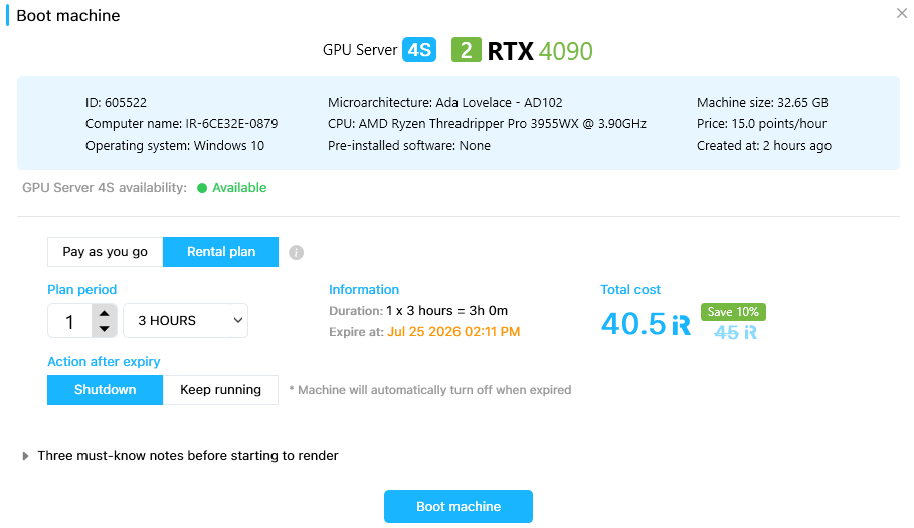Image resolution: width=914 pixels, height=528 pixels.
Task: Click the Information heading
Action: pyautogui.click(x=364, y=290)
